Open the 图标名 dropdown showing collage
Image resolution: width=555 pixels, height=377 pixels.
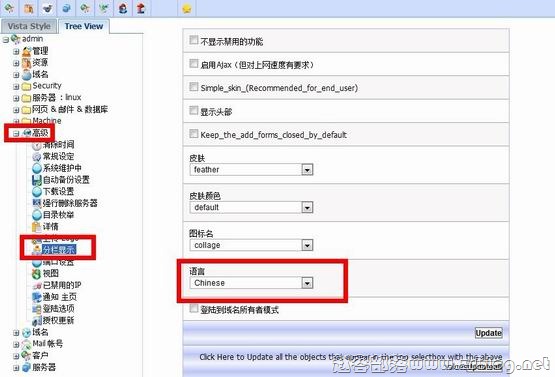pos(251,245)
